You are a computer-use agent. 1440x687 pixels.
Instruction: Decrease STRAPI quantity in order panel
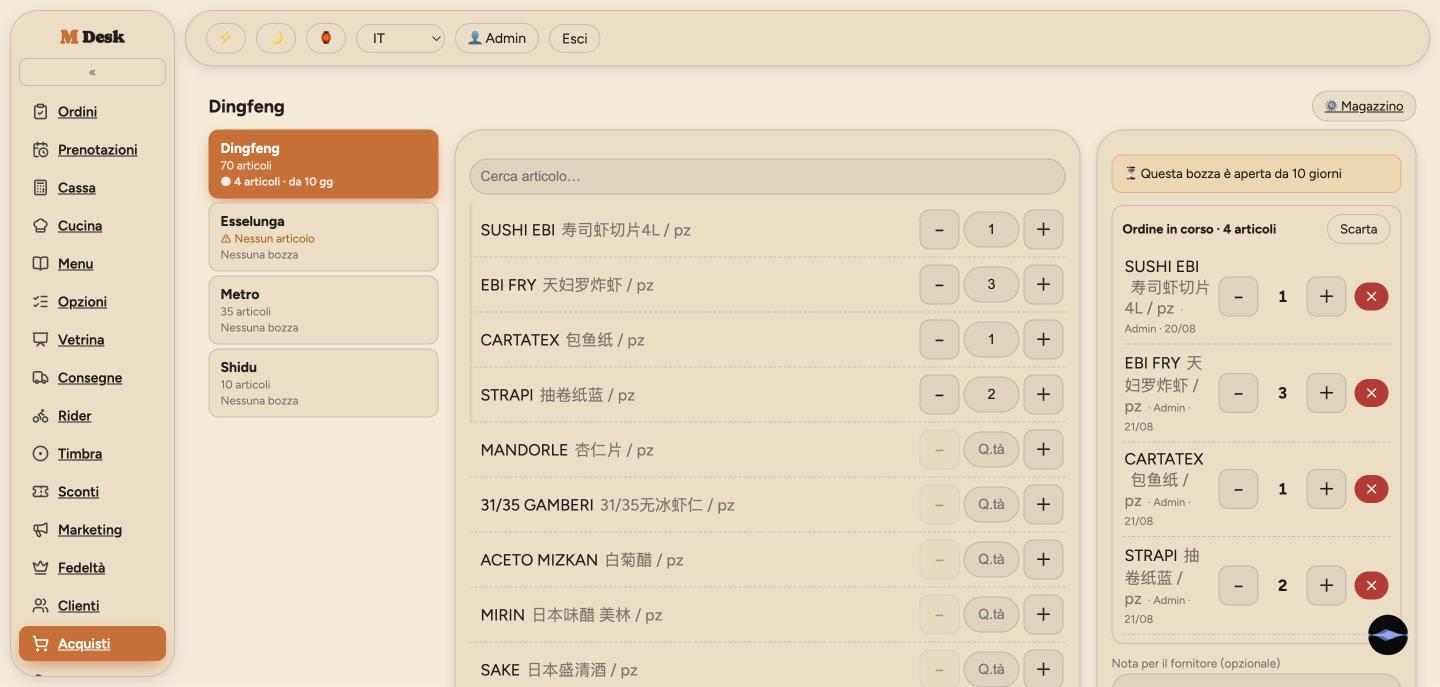click(x=1238, y=586)
